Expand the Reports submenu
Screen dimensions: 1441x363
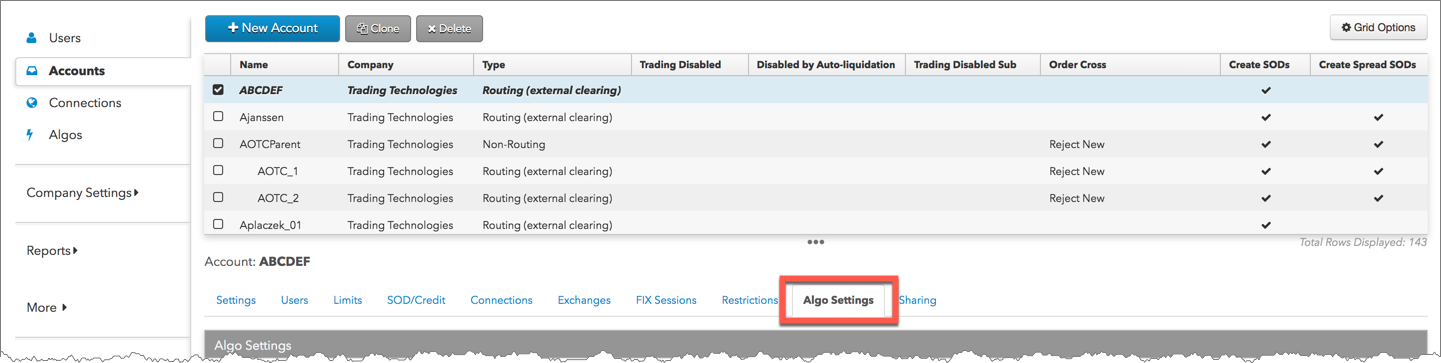[x=52, y=251]
